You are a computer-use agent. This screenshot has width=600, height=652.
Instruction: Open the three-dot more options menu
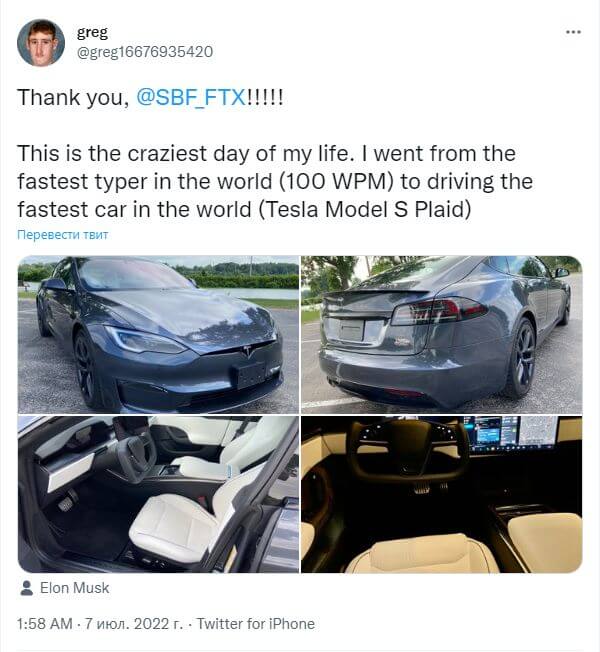573,32
